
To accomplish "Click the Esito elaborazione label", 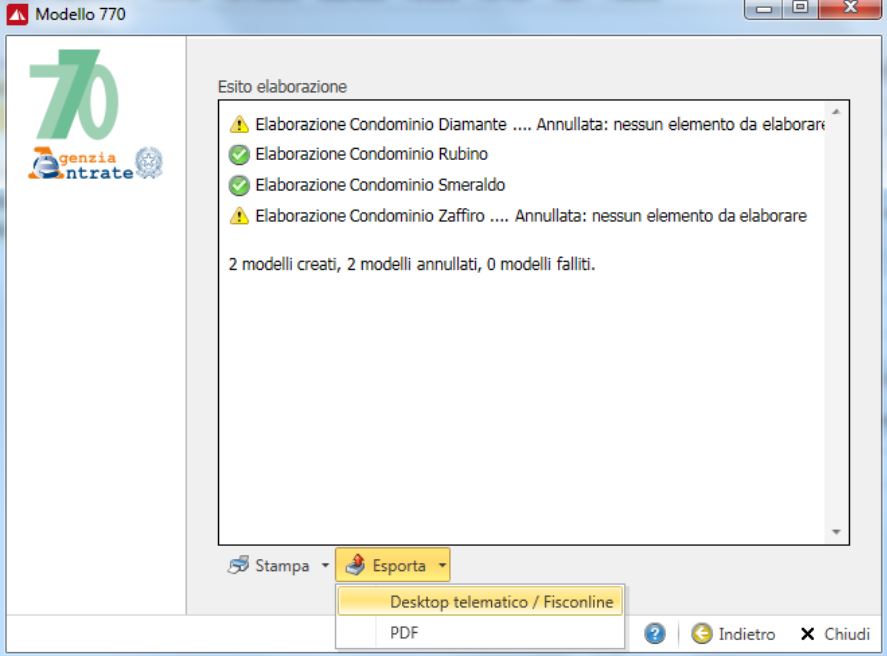I will [282, 87].
